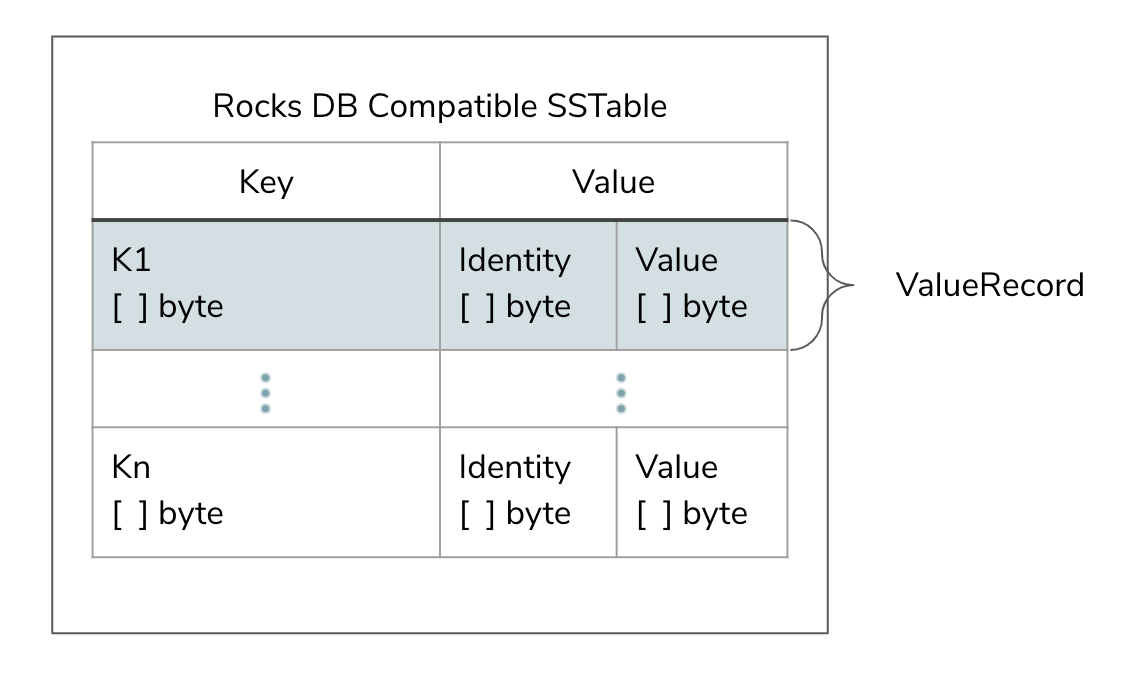The width and height of the screenshot is (1128, 682).
Task: Click '[ ] byte' under Value in Kn row
Action: (691, 513)
